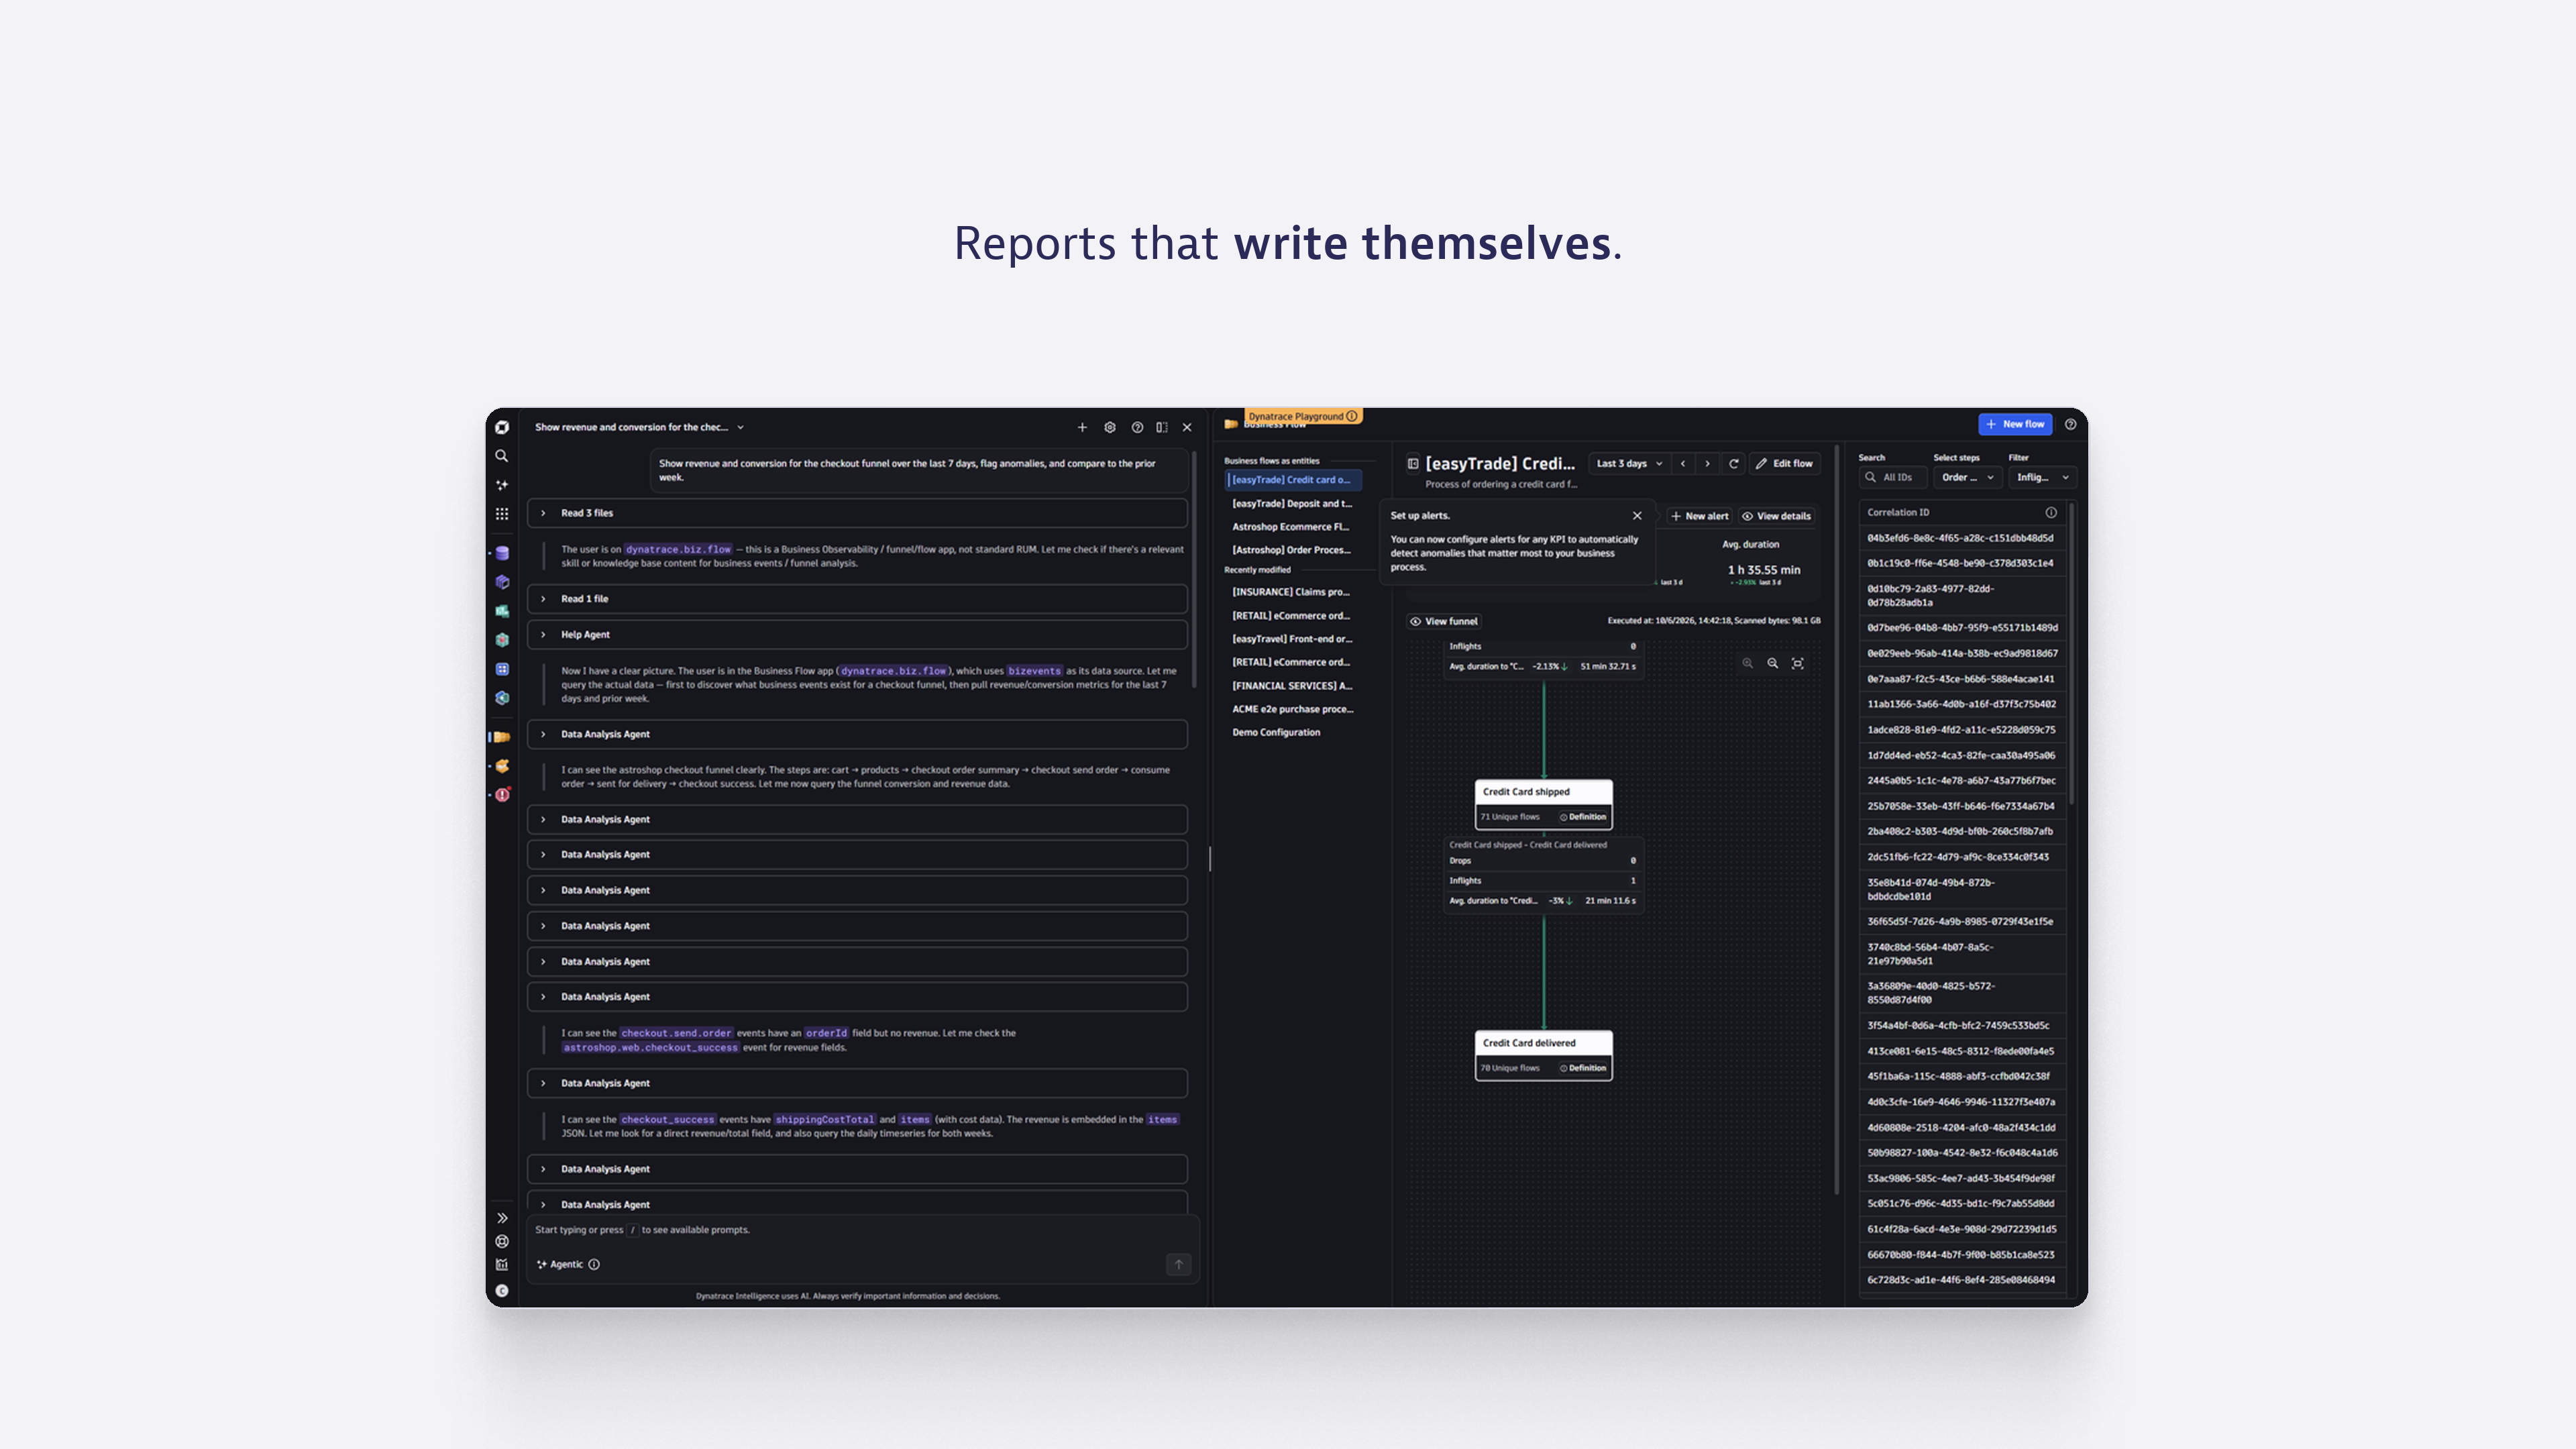
Task: Toggle flow list sidebar panel icon
Action: point(1413,463)
